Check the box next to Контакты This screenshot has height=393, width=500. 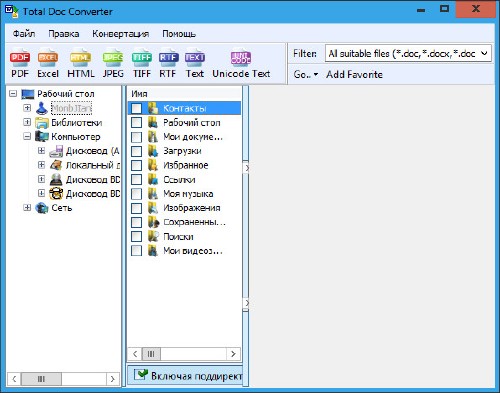point(136,108)
